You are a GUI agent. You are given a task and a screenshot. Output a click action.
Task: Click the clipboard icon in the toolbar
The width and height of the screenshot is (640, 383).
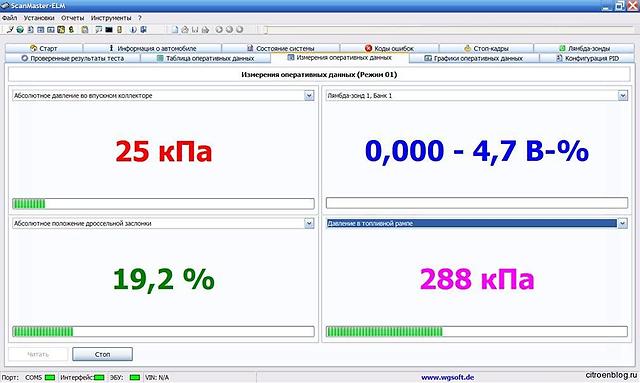tap(85, 29)
